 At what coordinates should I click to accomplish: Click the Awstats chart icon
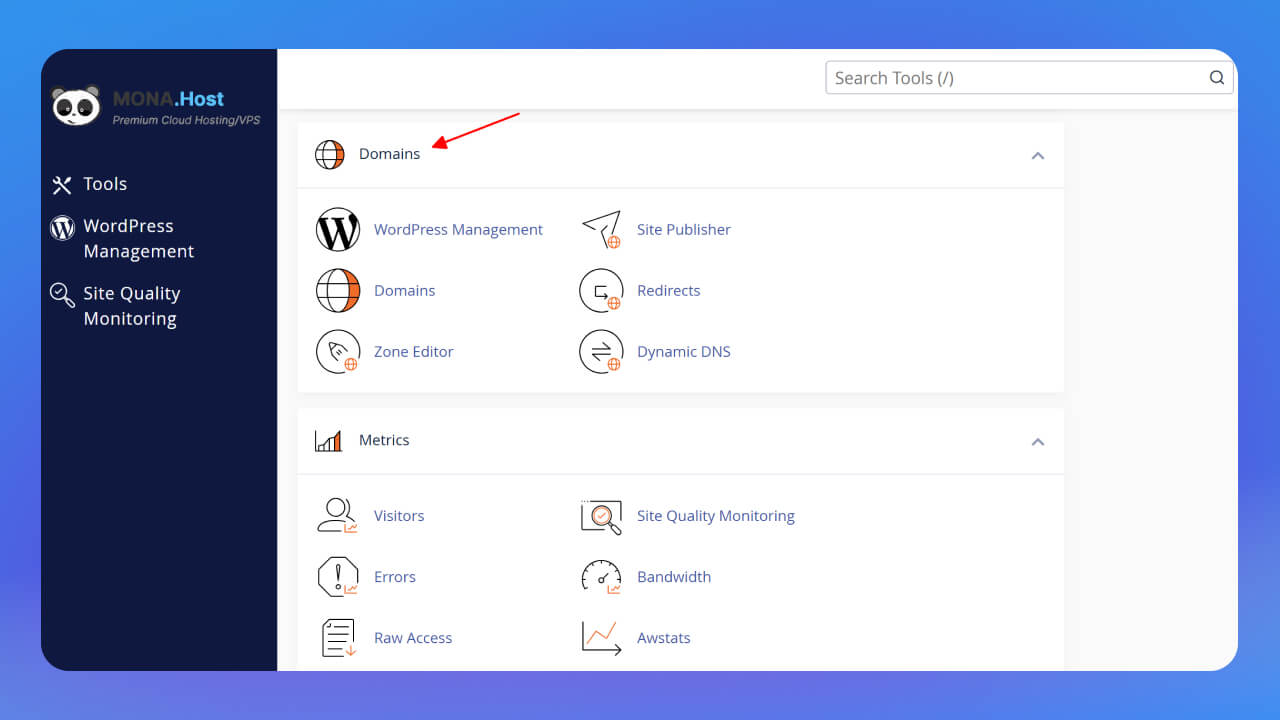click(601, 638)
